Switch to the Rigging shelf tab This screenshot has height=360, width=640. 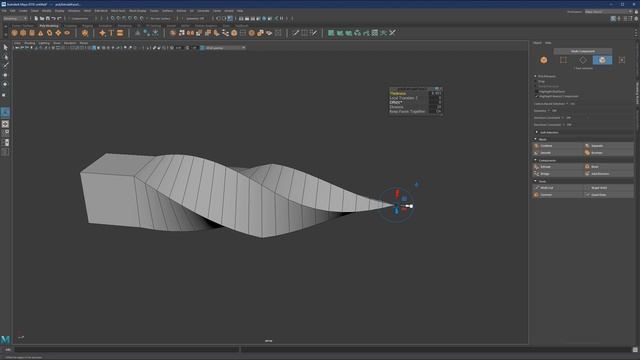point(87,26)
